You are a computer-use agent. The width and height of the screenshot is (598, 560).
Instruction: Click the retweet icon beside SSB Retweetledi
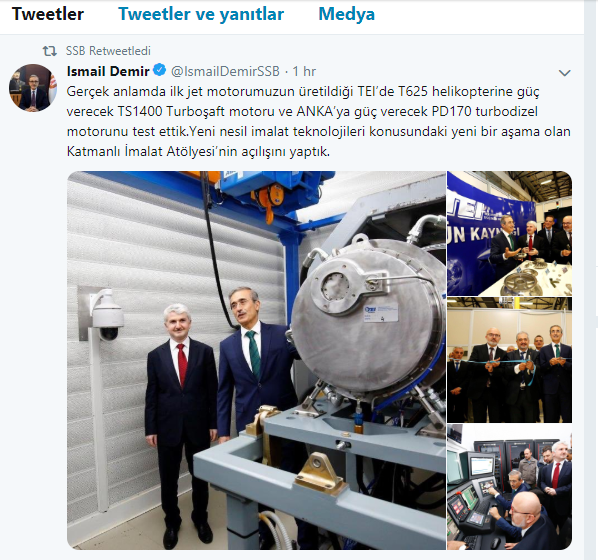point(50,51)
